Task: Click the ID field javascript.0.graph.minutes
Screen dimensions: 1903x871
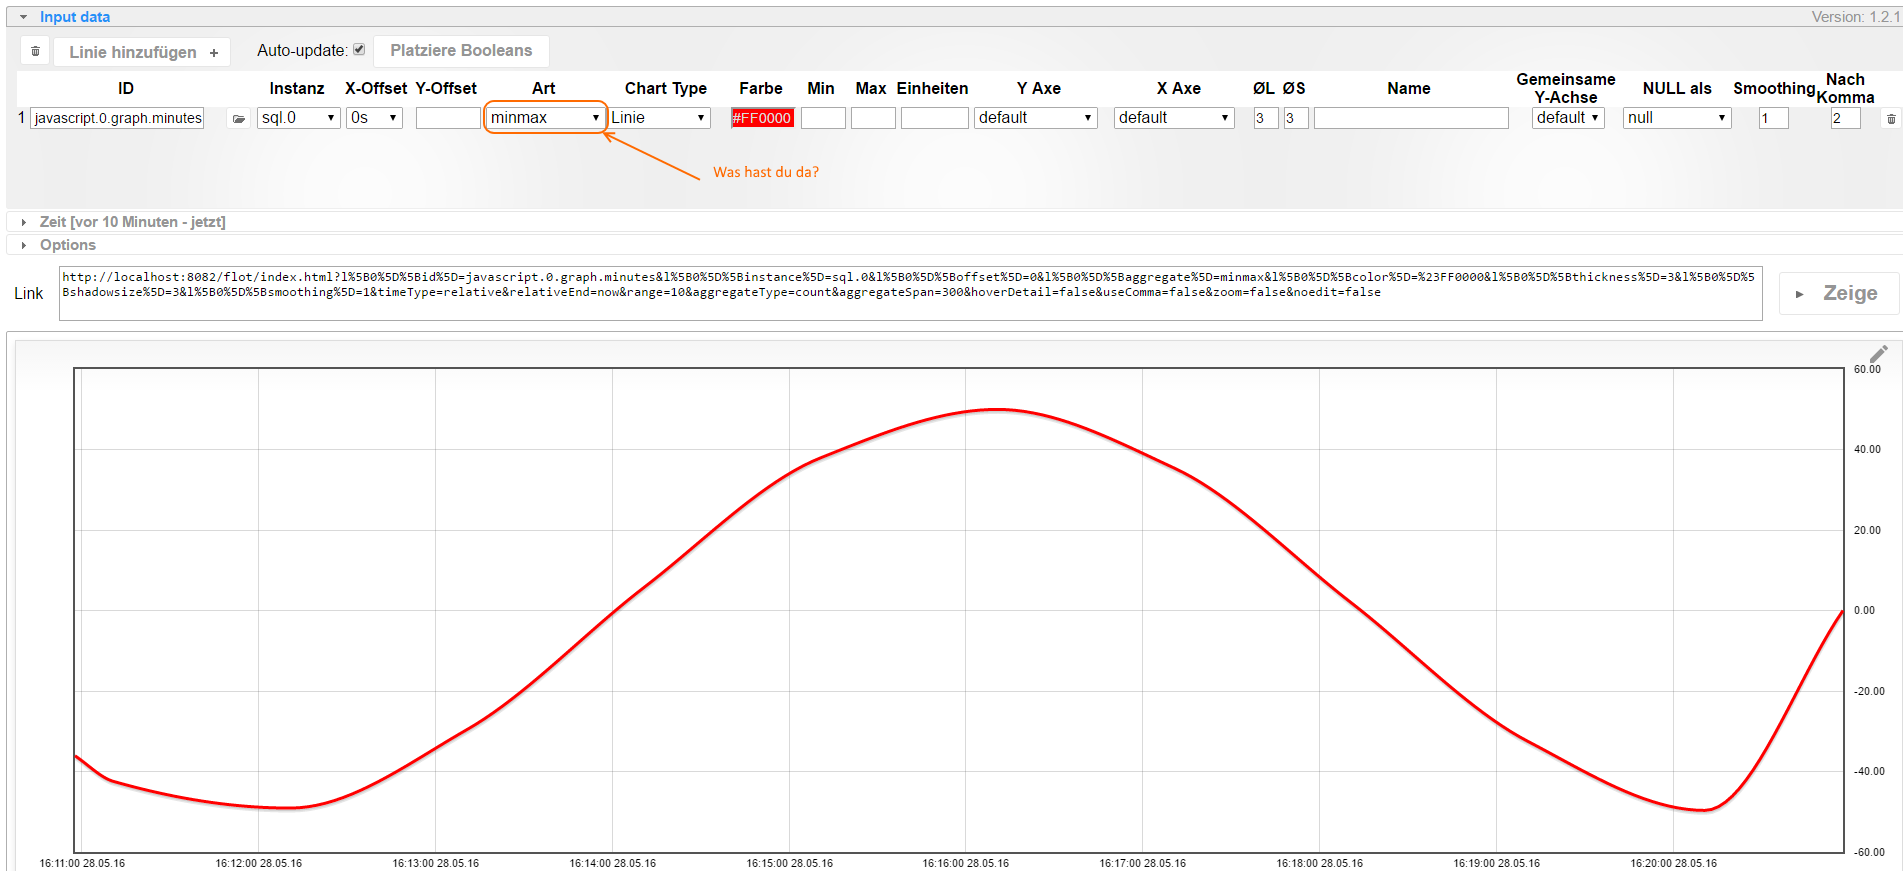Action: 117,118
